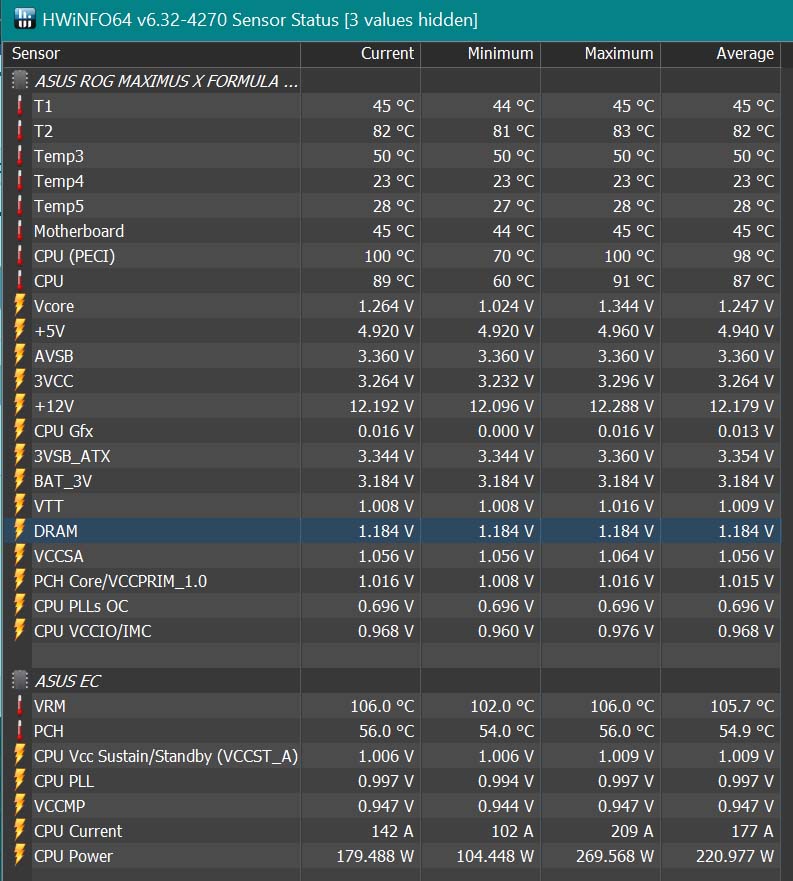Select the ASUS ROG MAXIMUS X FORMULA group row
The image size is (793, 881).
pyautogui.click(x=392, y=81)
